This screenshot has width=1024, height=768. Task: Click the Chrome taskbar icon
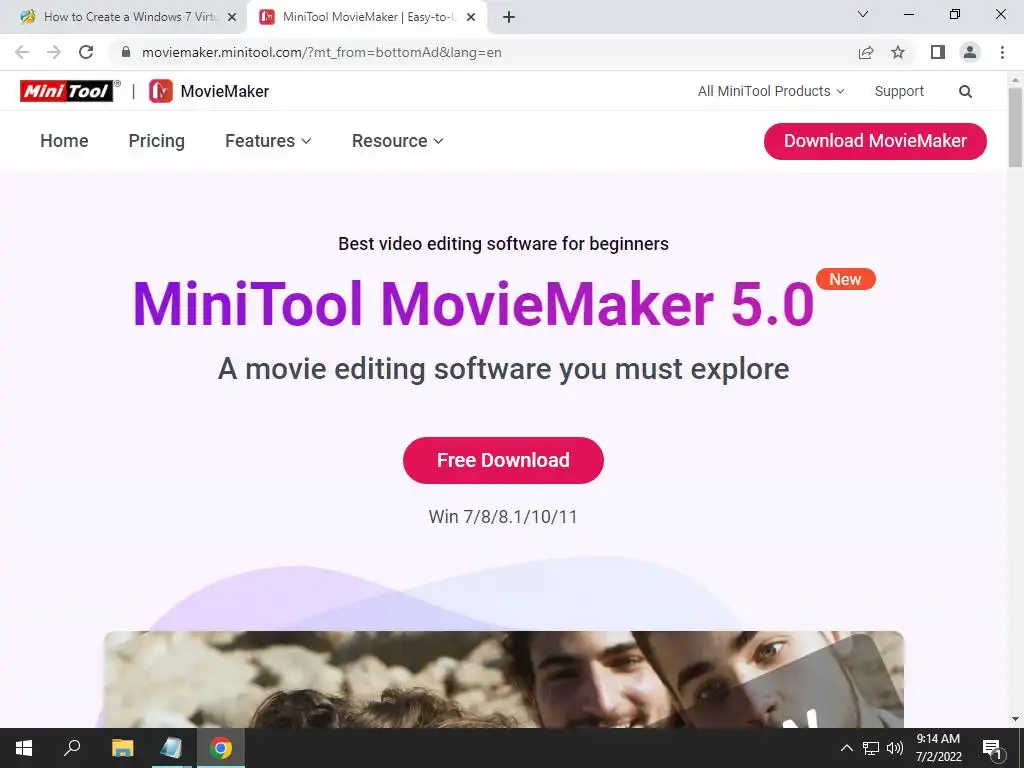click(x=221, y=748)
